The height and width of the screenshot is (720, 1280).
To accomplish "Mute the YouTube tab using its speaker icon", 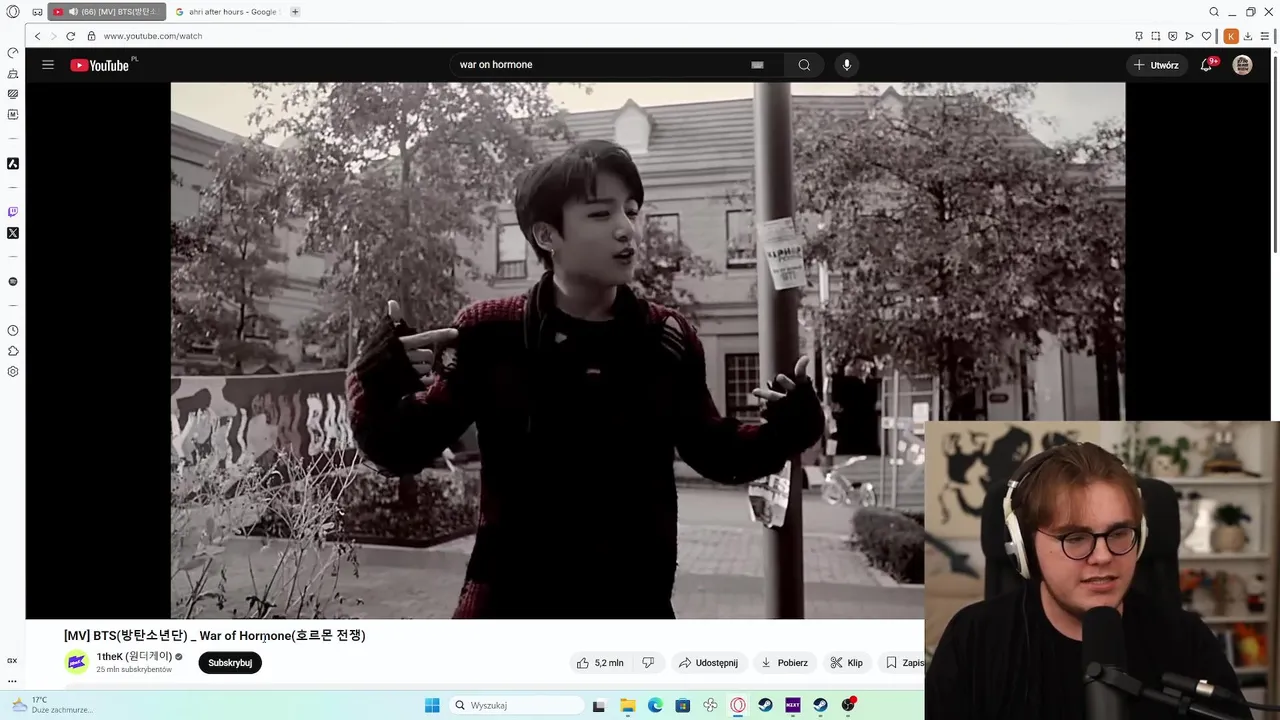I will click(x=73, y=12).
